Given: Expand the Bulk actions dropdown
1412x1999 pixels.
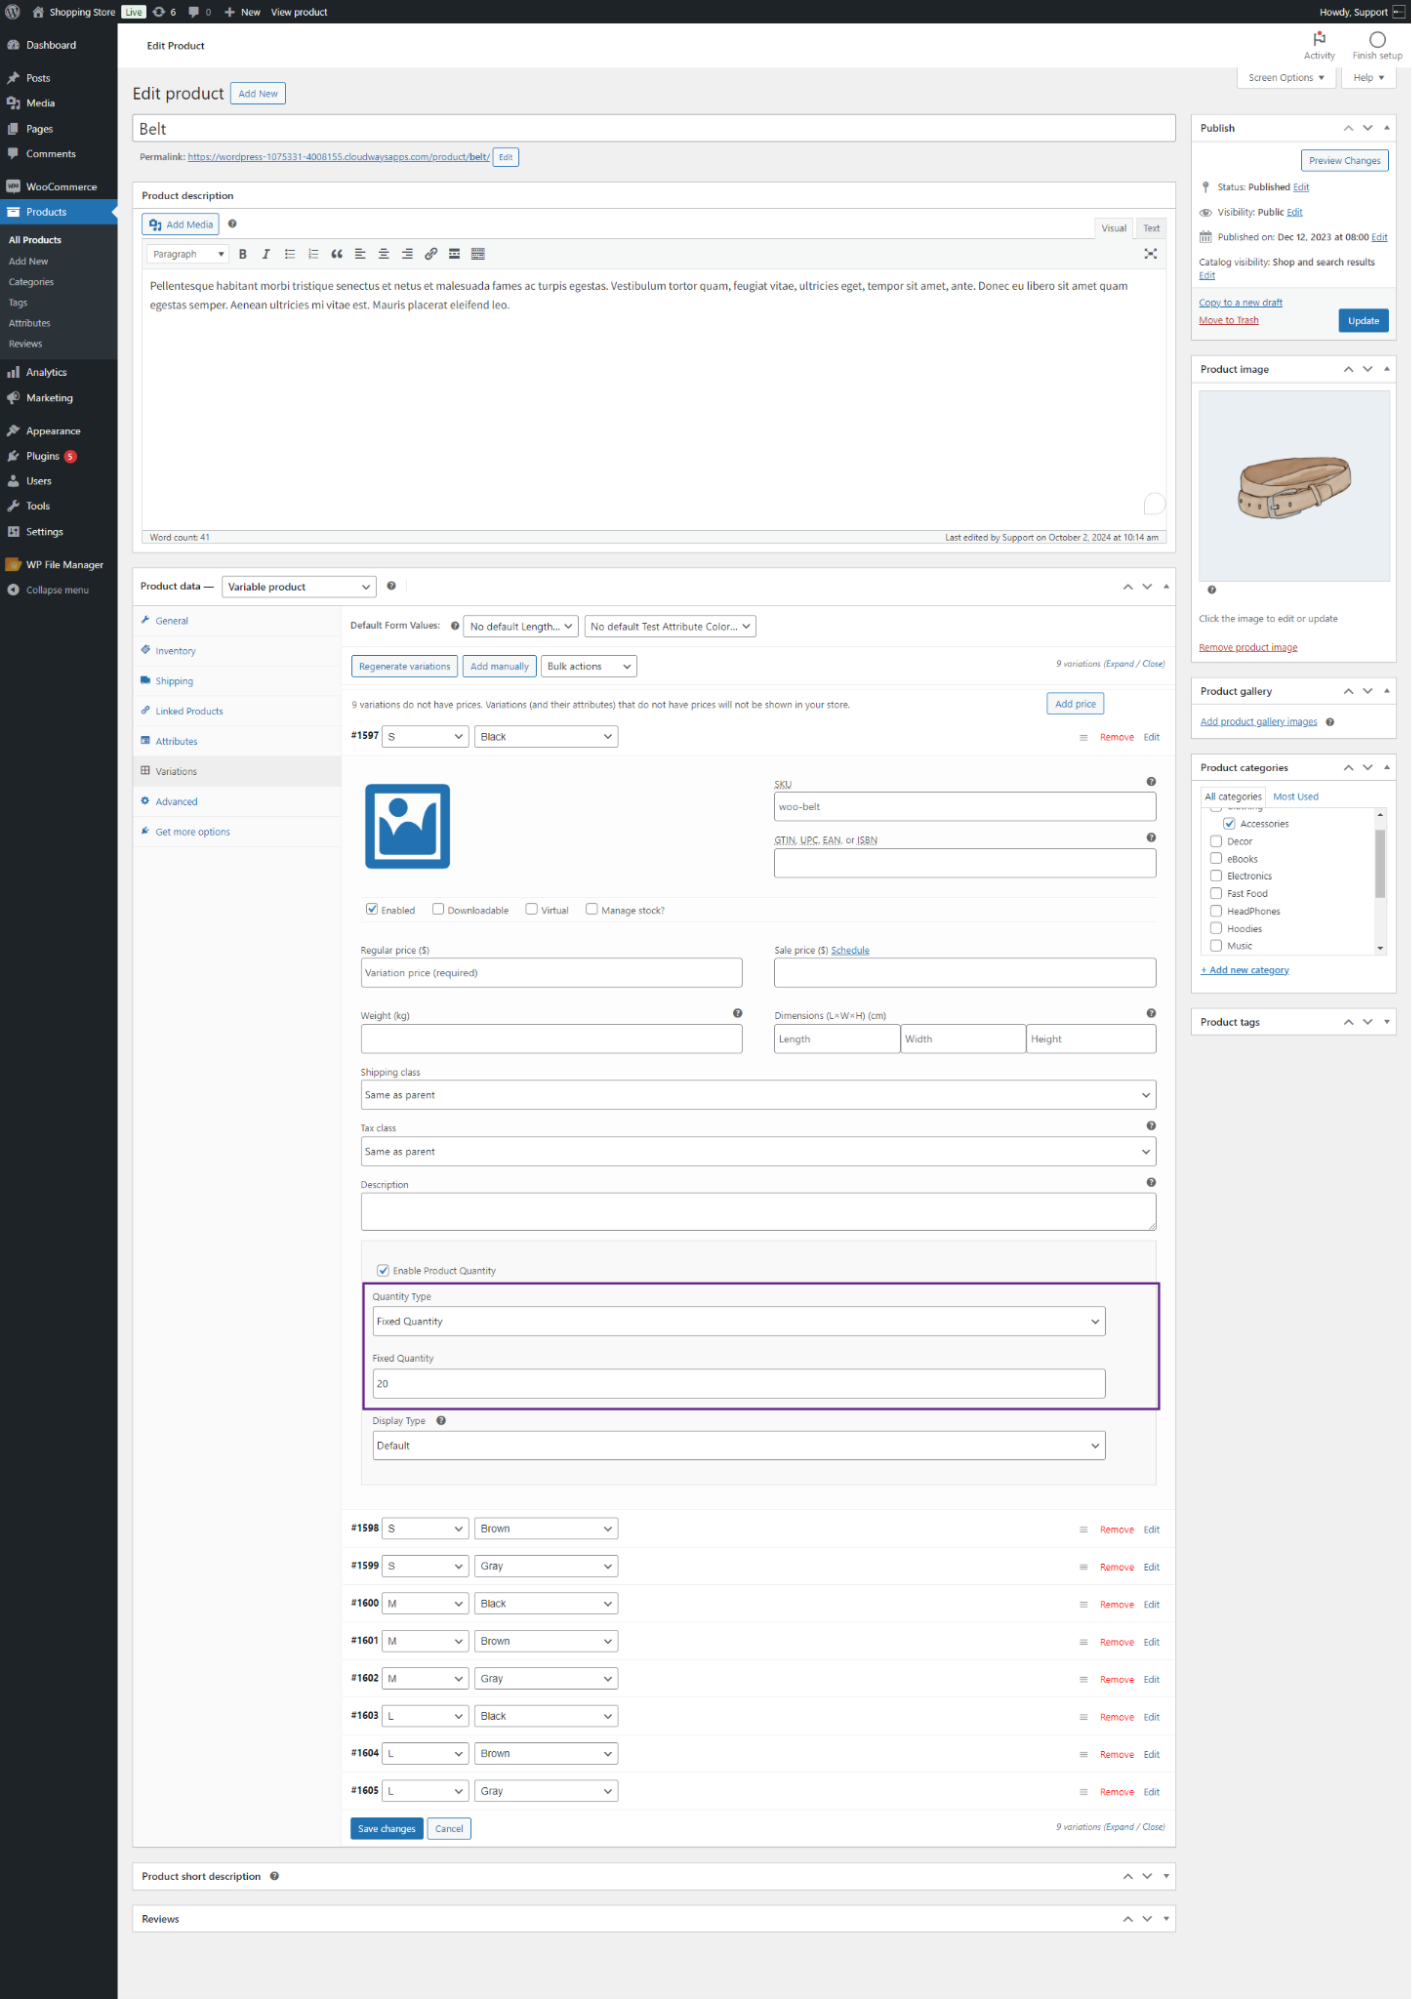Looking at the screenshot, I should (589, 666).
